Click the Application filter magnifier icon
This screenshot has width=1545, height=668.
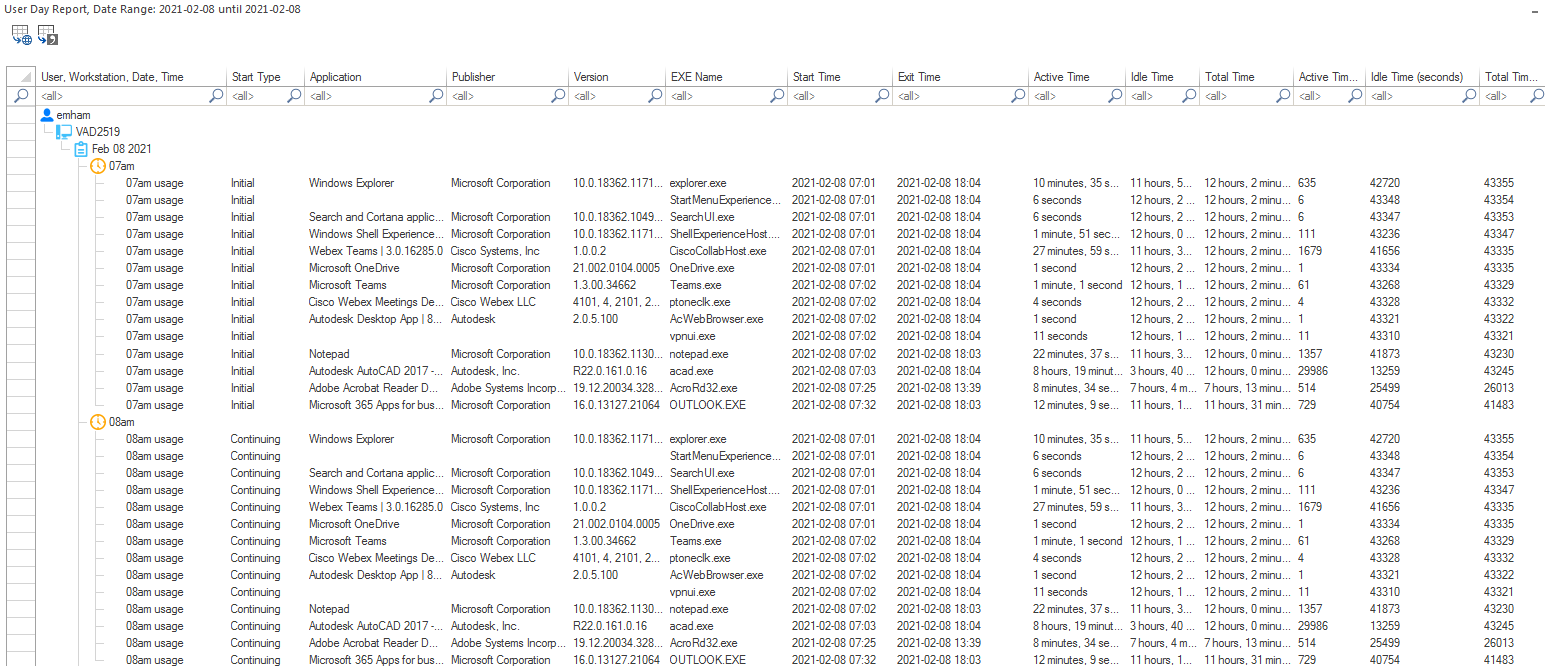(436, 96)
